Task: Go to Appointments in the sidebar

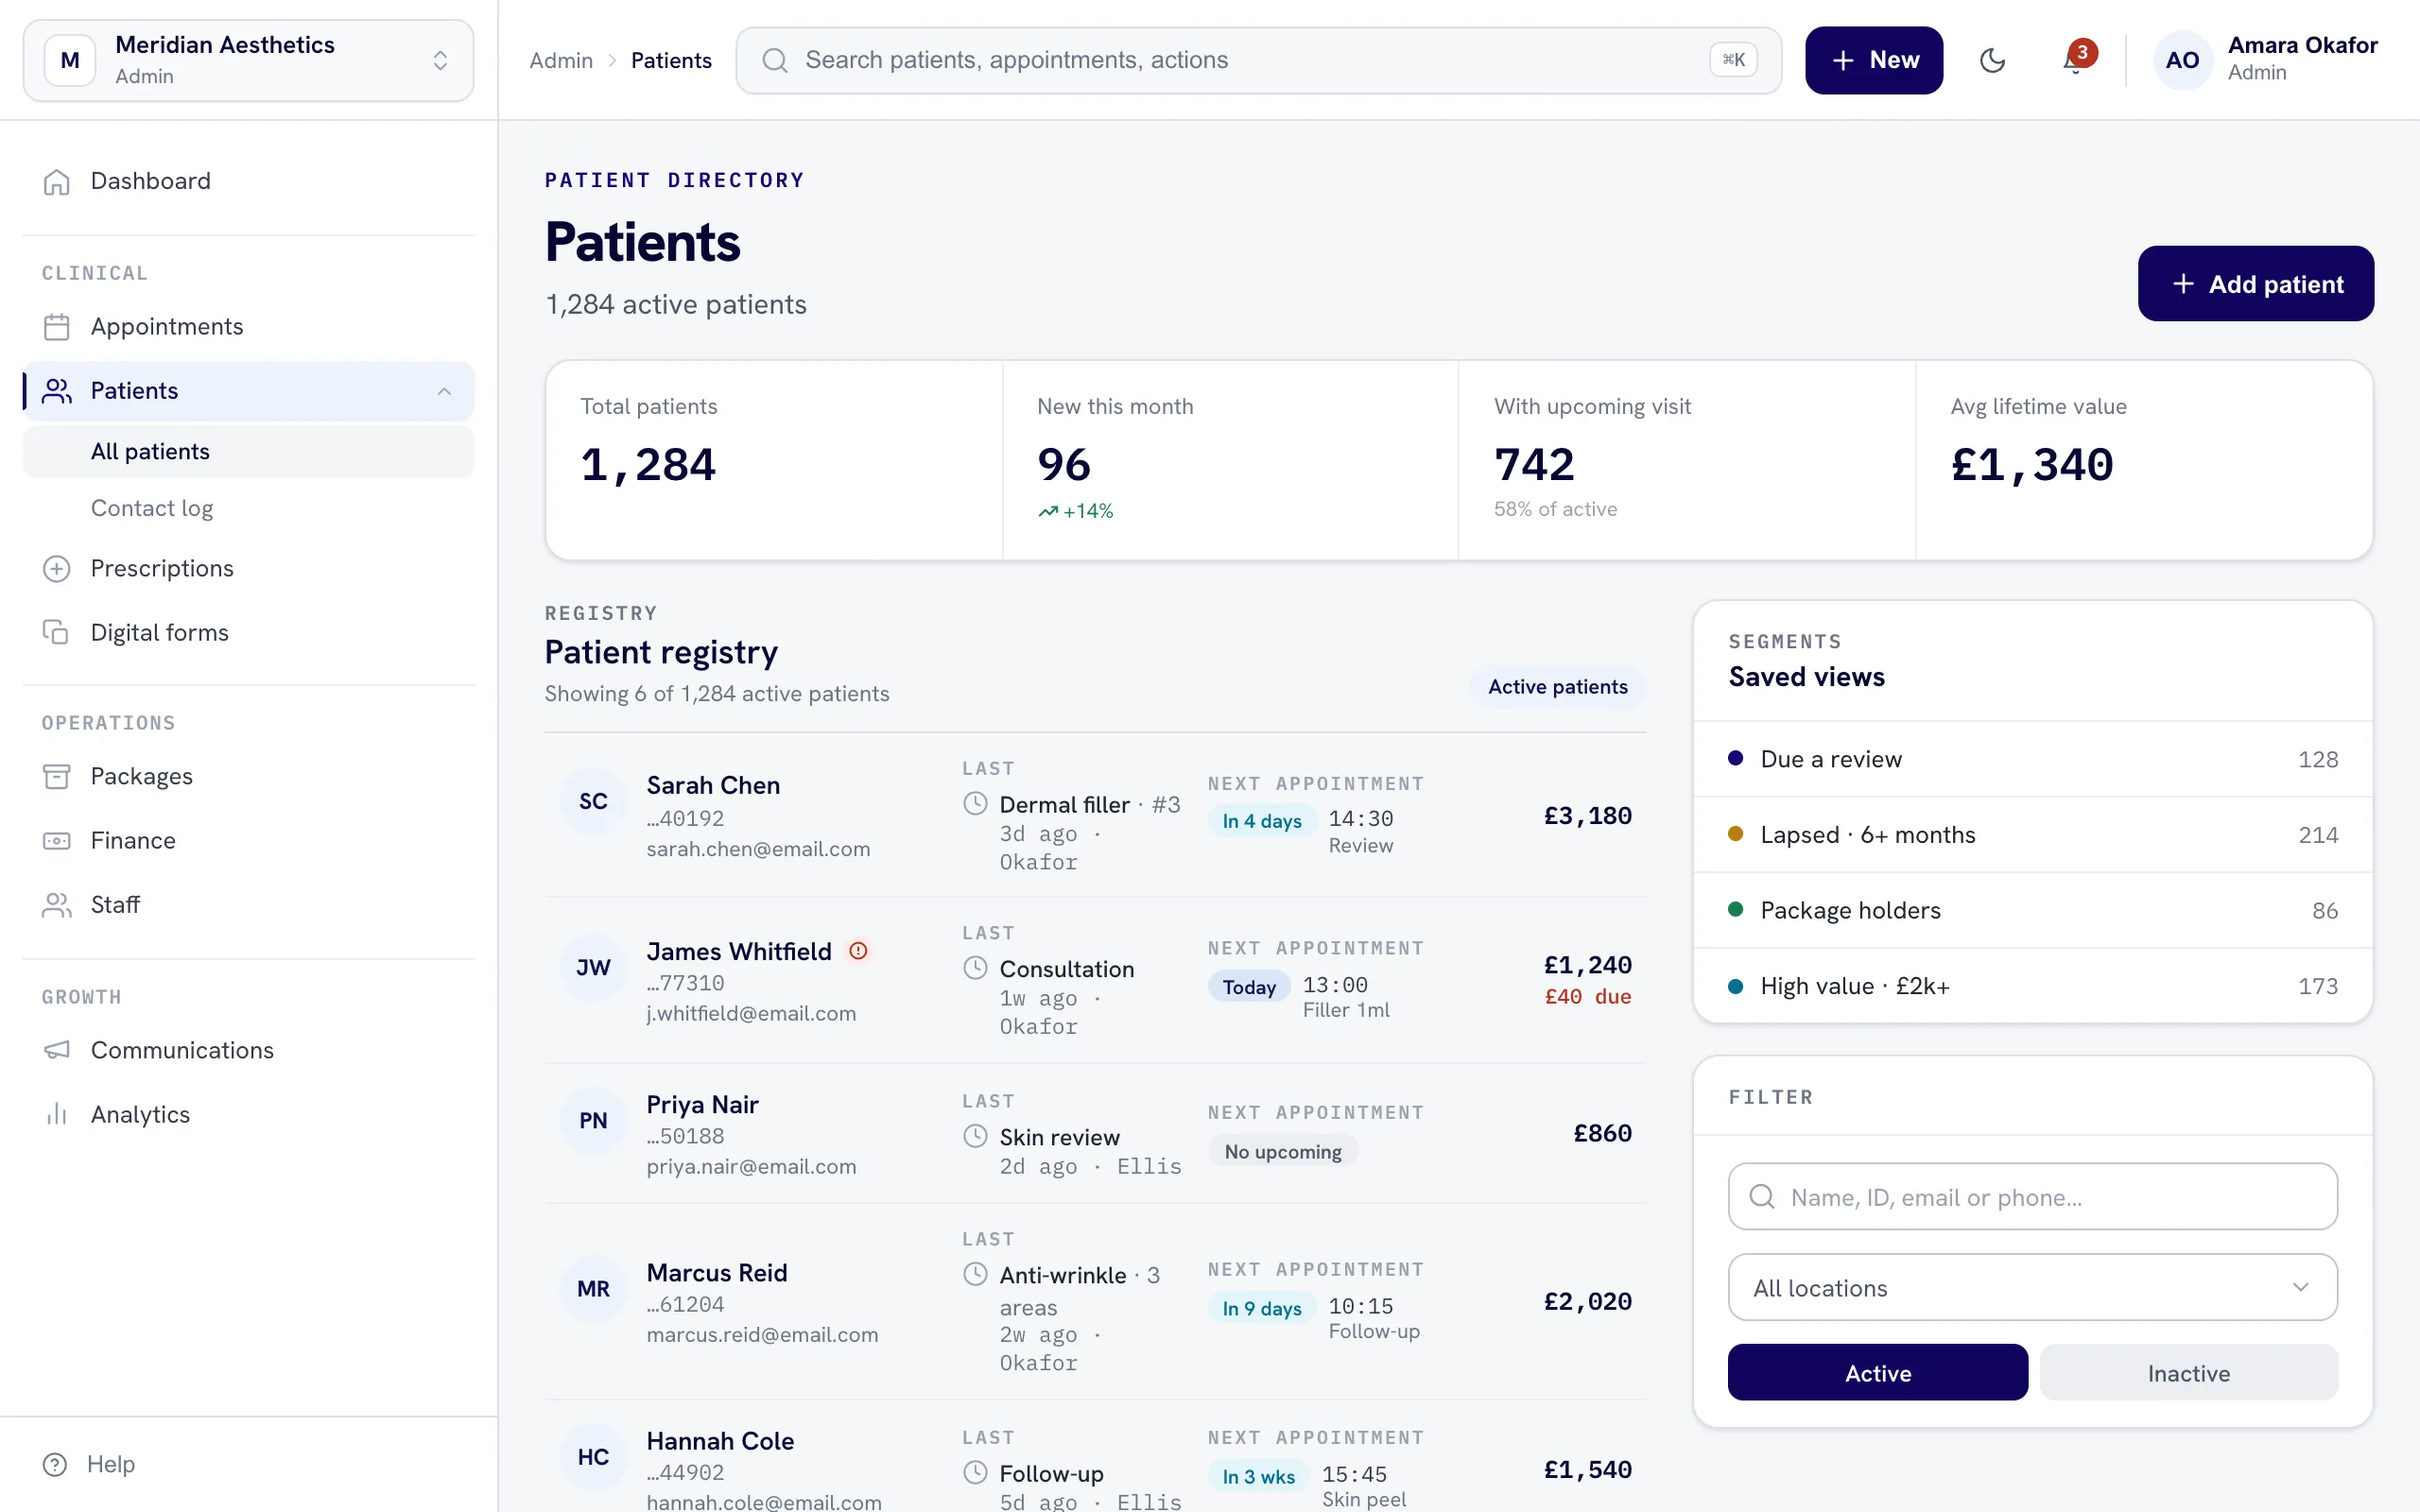Action: (x=248, y=327)
